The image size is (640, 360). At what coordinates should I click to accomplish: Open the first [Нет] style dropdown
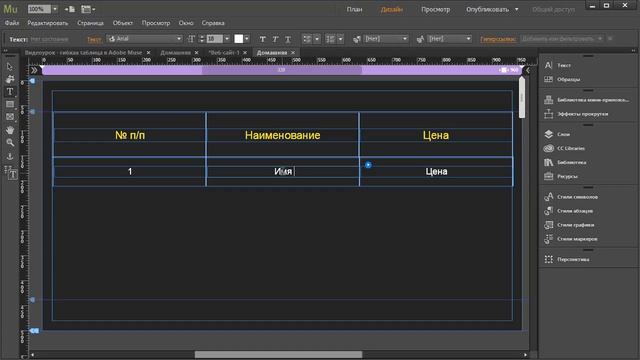coord(386,39)
